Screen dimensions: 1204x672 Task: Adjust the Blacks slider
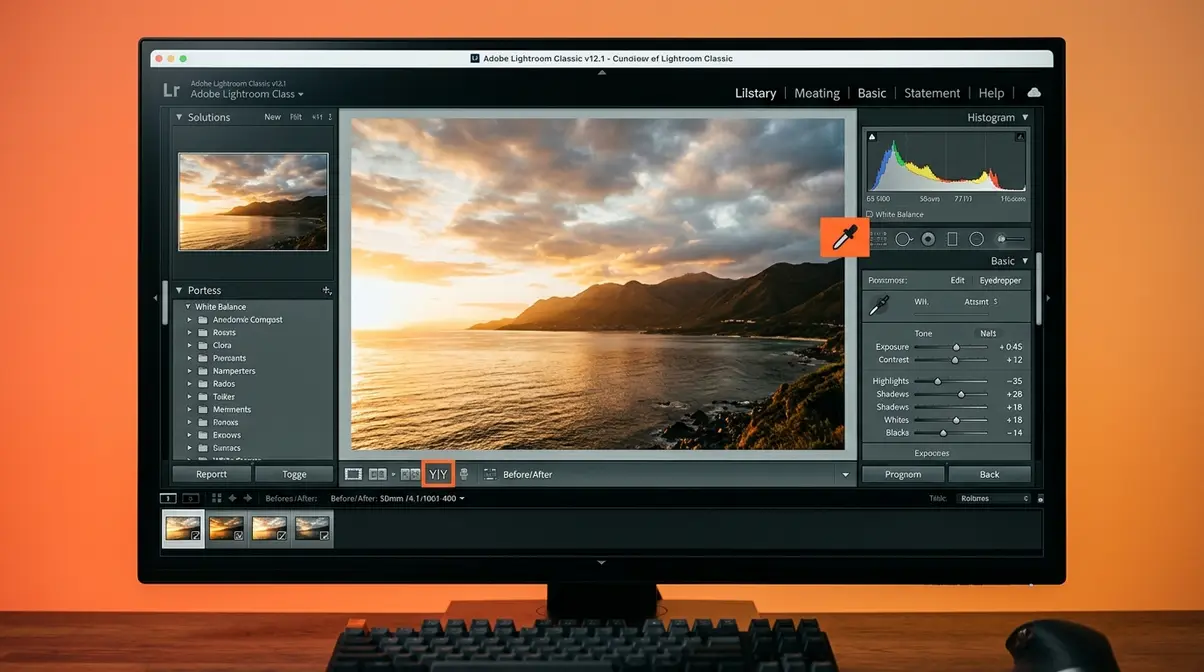[950, 433]
